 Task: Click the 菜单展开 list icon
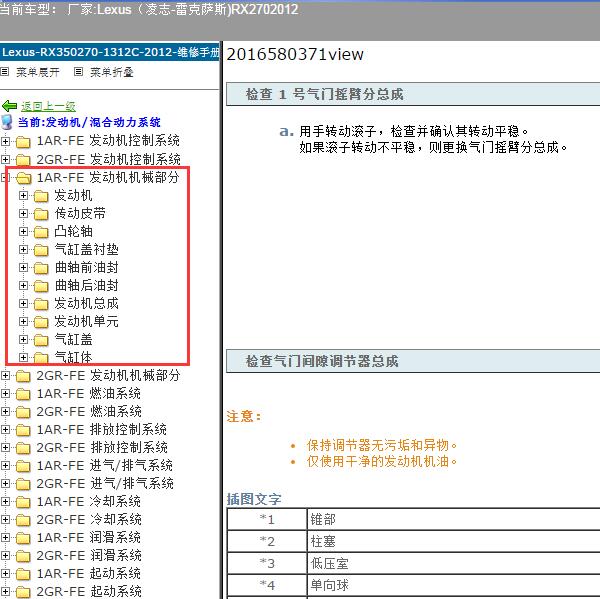pos(5,72)
